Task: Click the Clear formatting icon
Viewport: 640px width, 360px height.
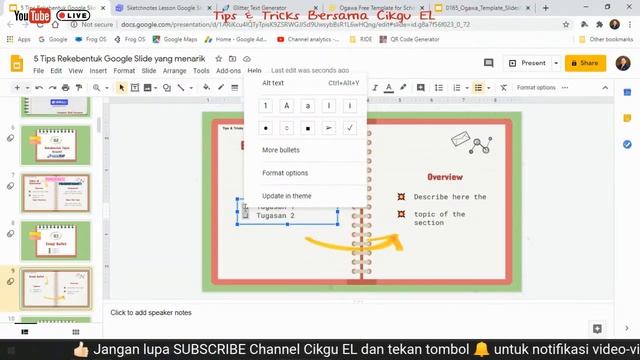Action: [504, 88]
